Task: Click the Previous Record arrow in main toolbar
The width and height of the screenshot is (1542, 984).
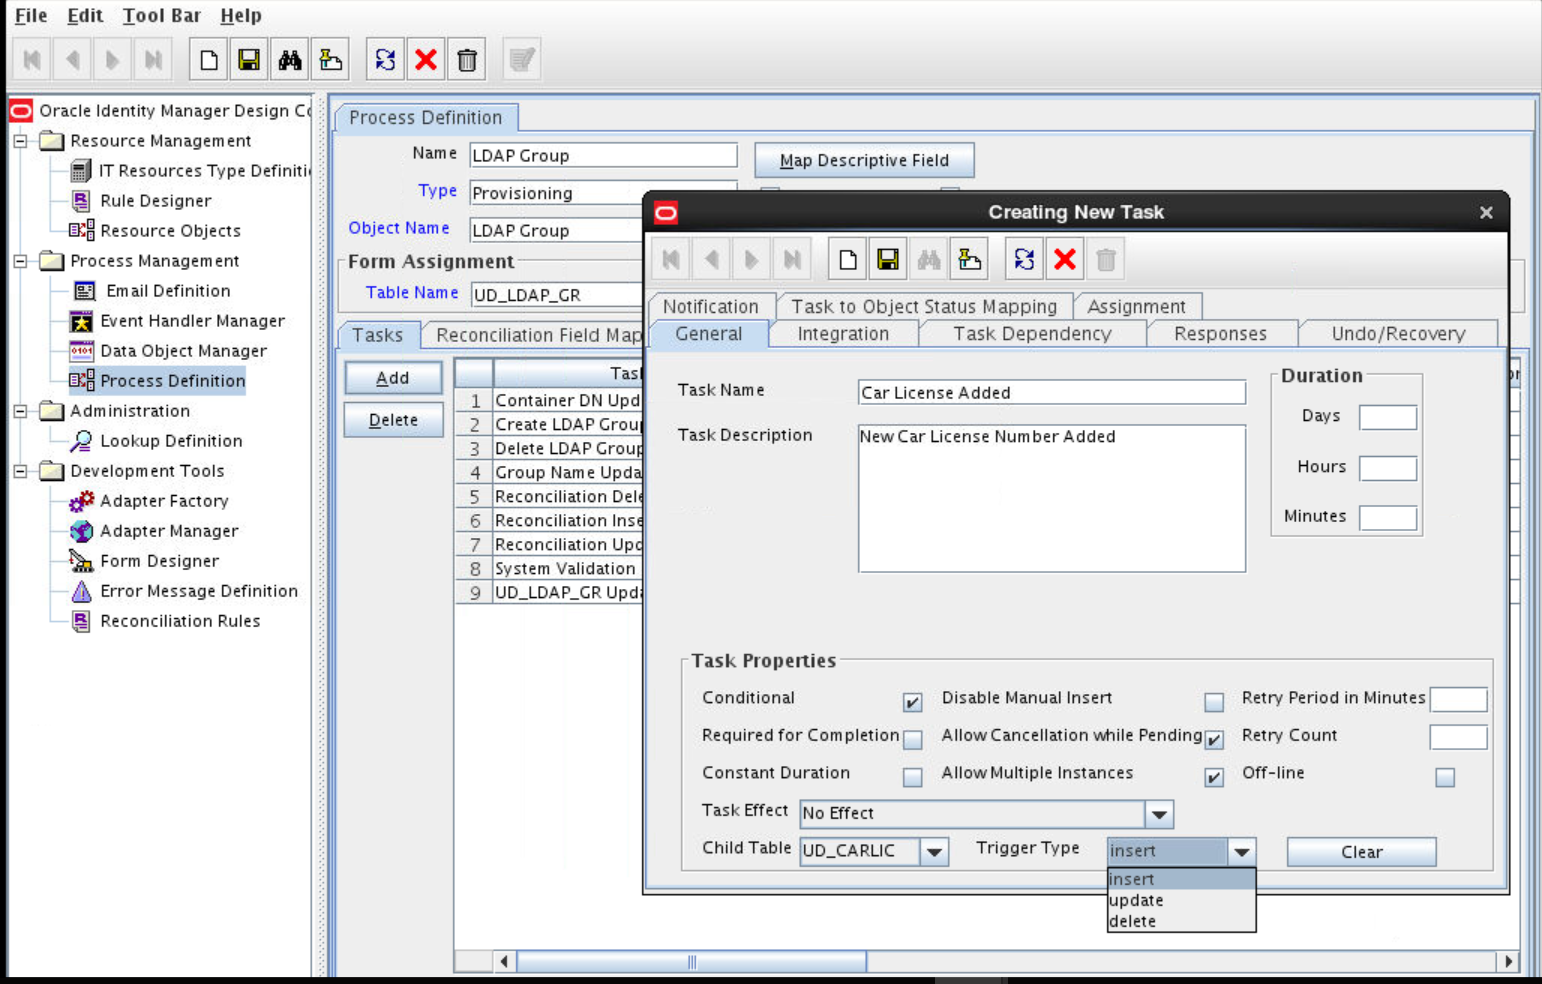Action: (x=72, y=60)
